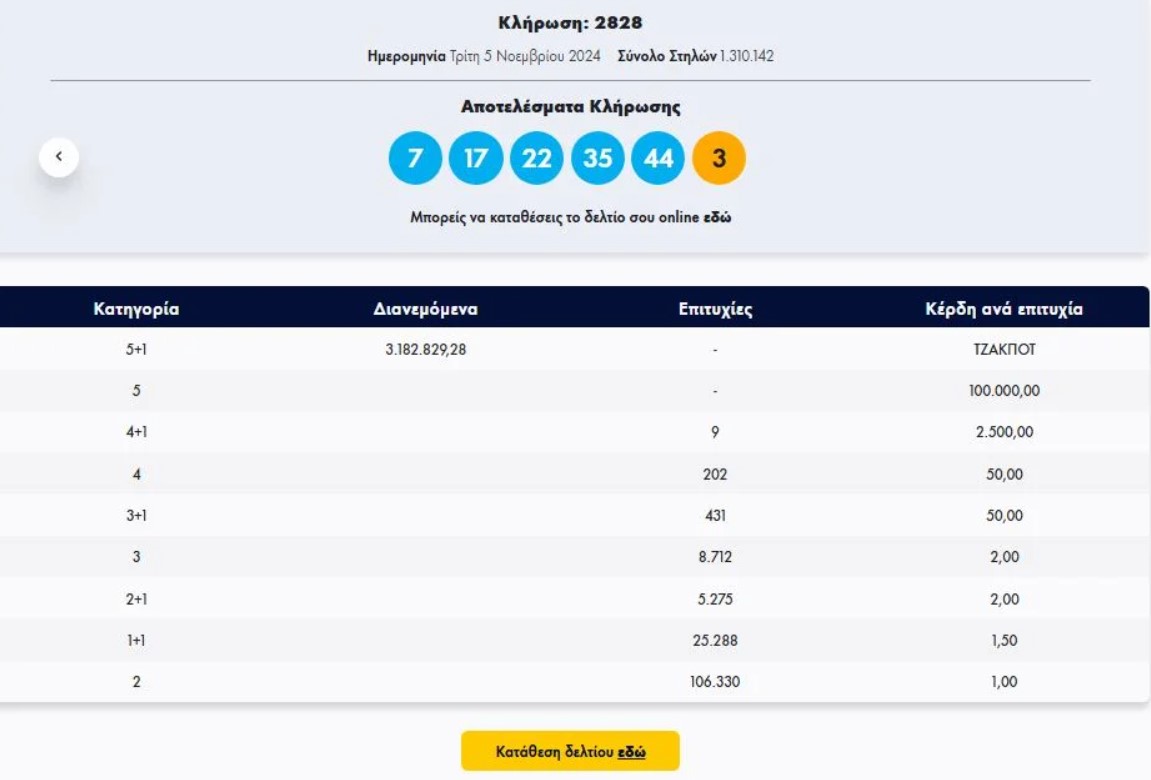1151x780 pixels.
Task: Select the 'ΤΖΑΚΠΟΤ' cell in the 5+1 row
Action: (1004, 350)
